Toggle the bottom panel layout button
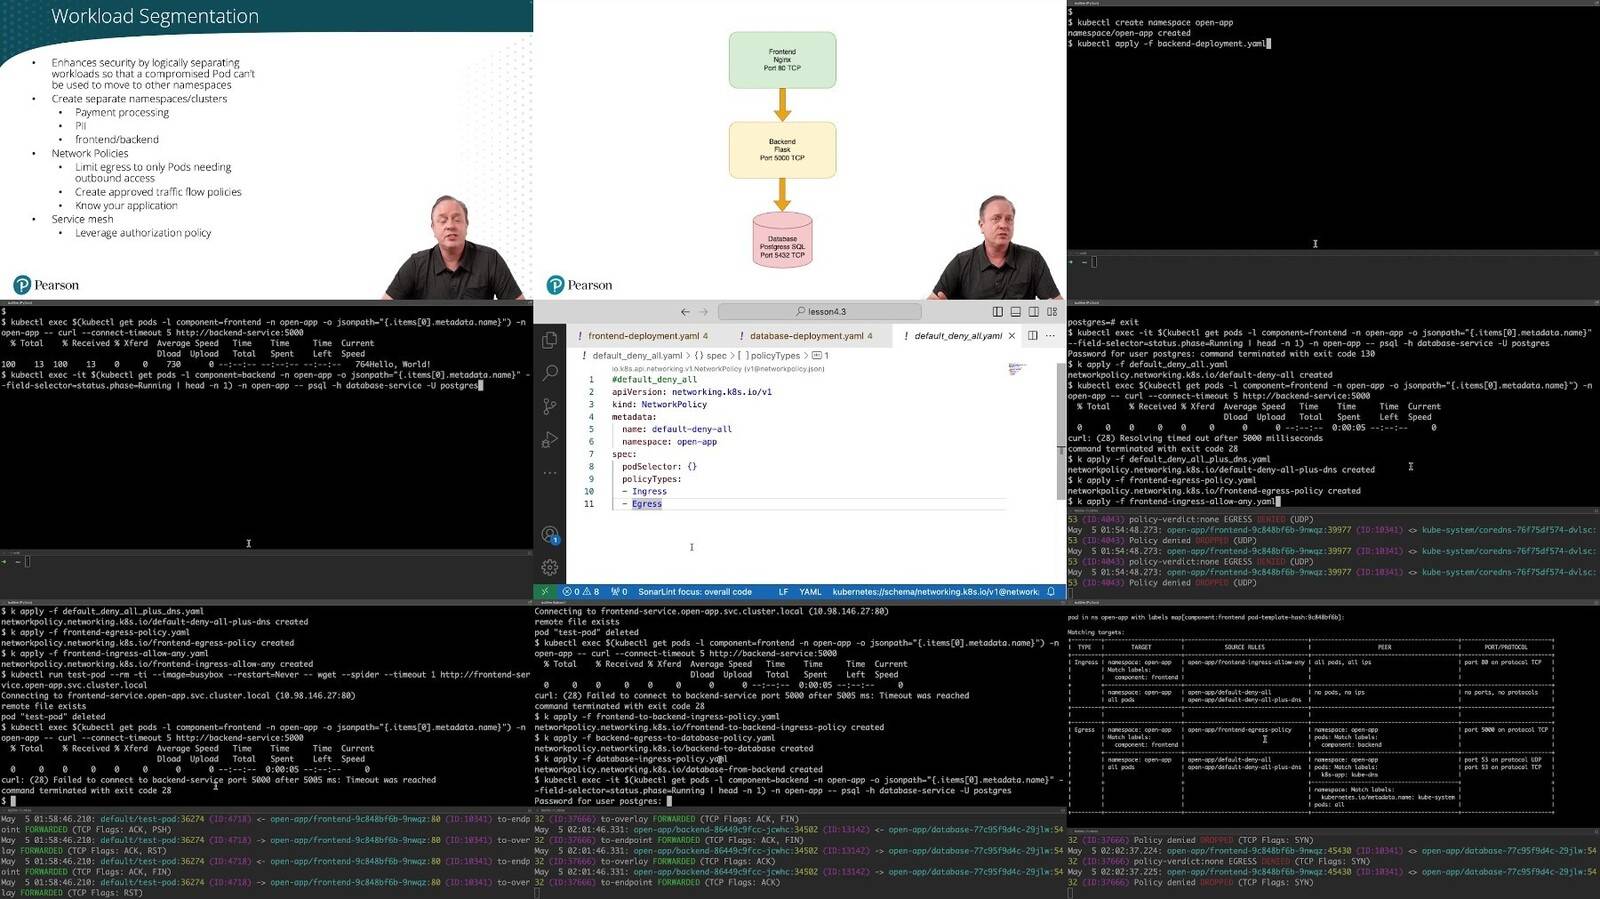The image size is (1600, 899). (x=1015, y=312)
